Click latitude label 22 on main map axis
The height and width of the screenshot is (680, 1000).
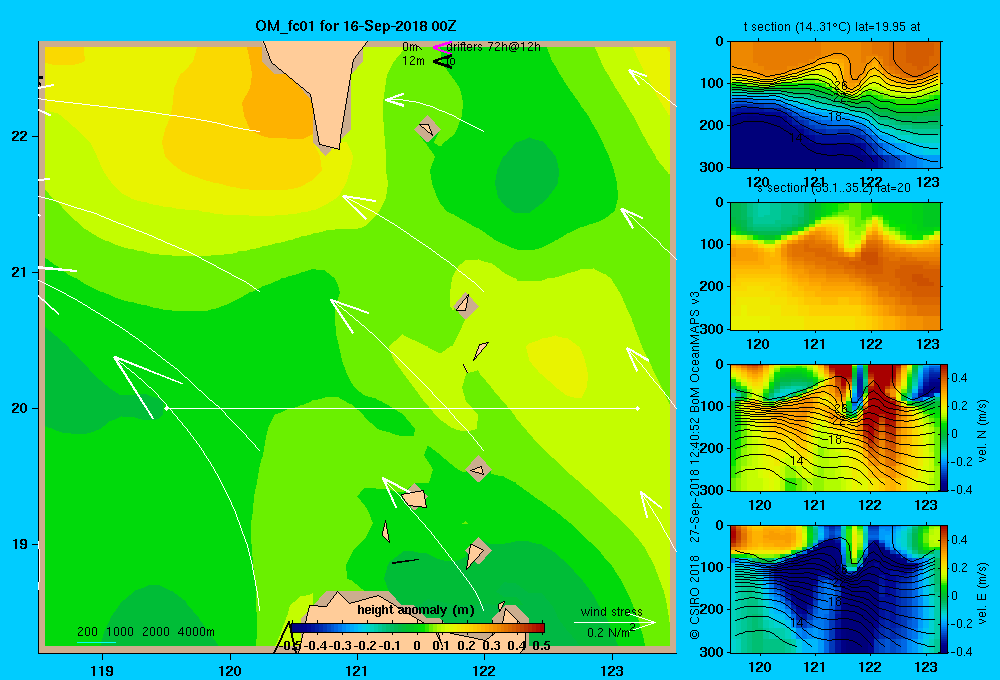tap(20, 136)
